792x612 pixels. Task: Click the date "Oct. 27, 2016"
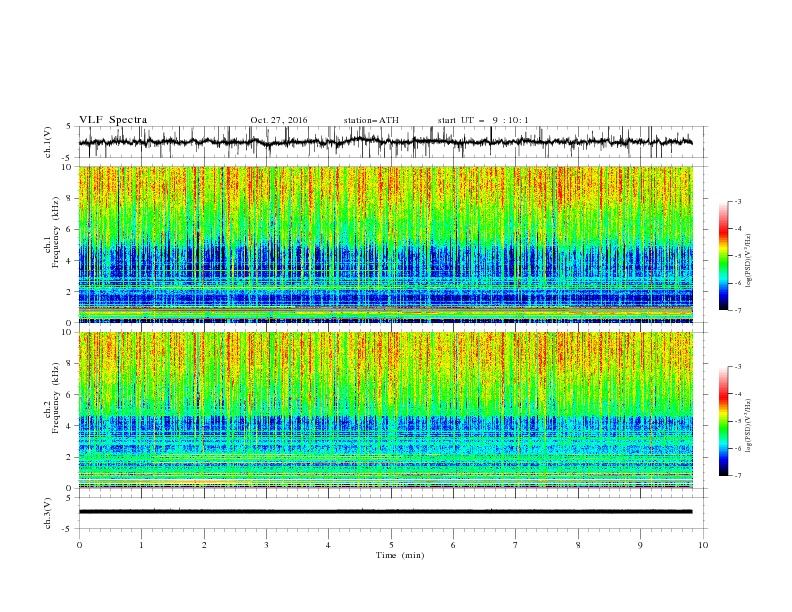pyautogui.click(x=278, y=120)
